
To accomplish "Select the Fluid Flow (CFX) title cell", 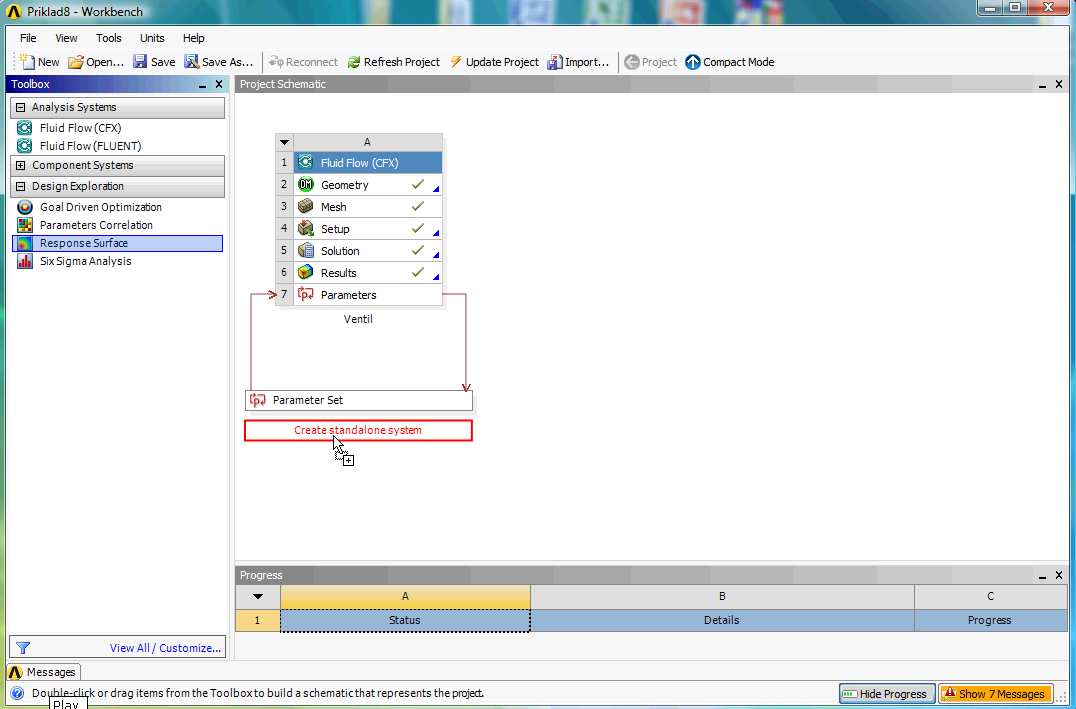I will (x=368, y=163).
